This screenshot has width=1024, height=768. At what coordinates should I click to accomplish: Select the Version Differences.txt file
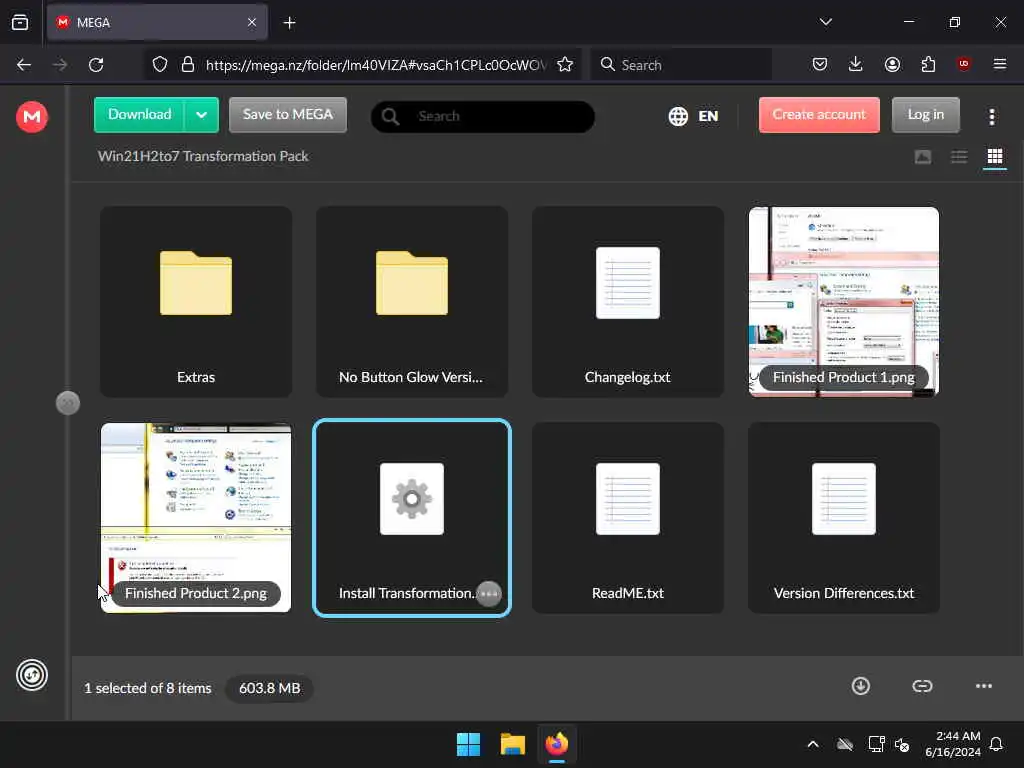pos(844,518)
